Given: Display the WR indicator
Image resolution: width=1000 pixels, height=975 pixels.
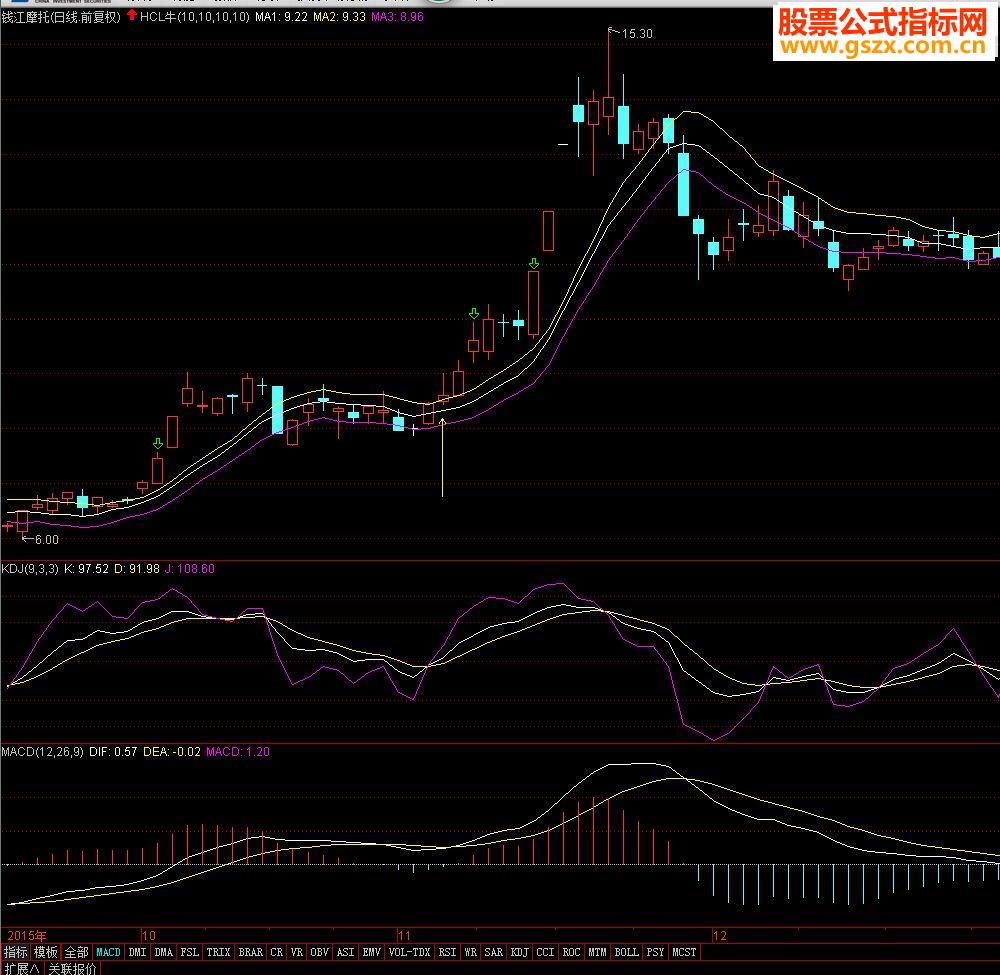Looking at the screenshot, I should [x=471, y=952].
